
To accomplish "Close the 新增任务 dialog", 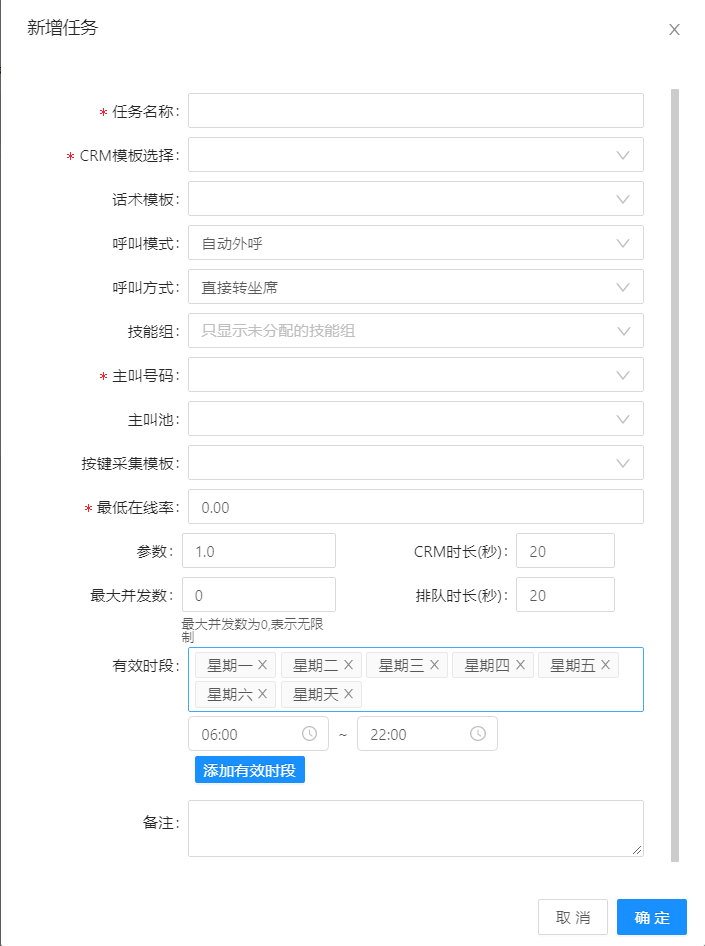I will [x=674, y=30].
